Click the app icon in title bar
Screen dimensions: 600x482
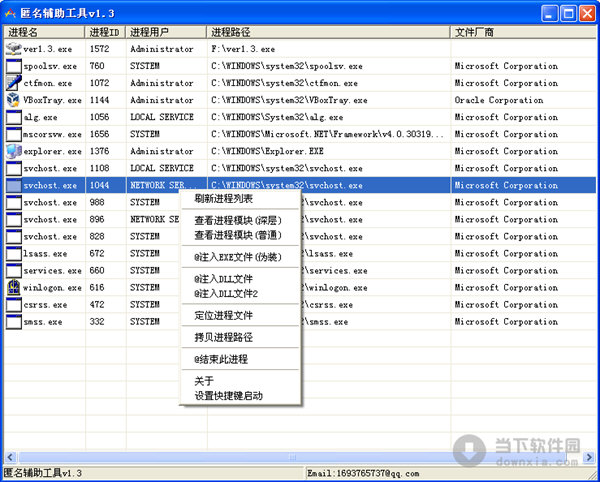coord(10,14)
